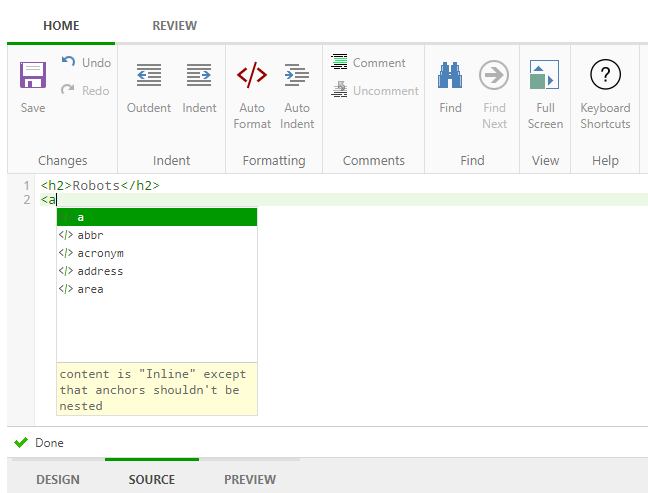The height and width of the screenshot is (493, 648).
Task: Open Find with the binoculars icon
Action: point(450,75)
